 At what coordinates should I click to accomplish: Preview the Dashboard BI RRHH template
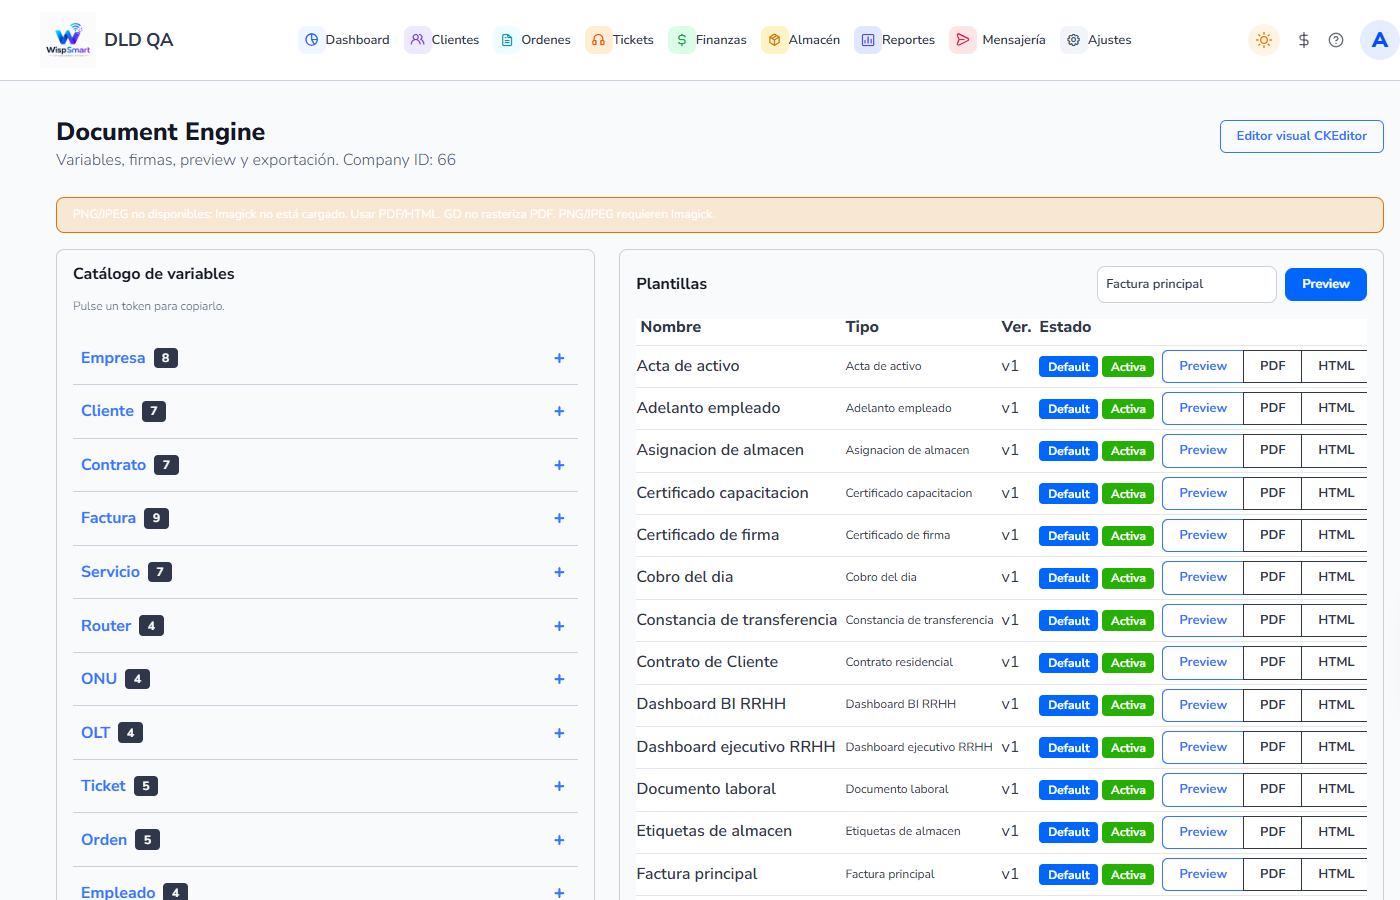pos(1202,705)
